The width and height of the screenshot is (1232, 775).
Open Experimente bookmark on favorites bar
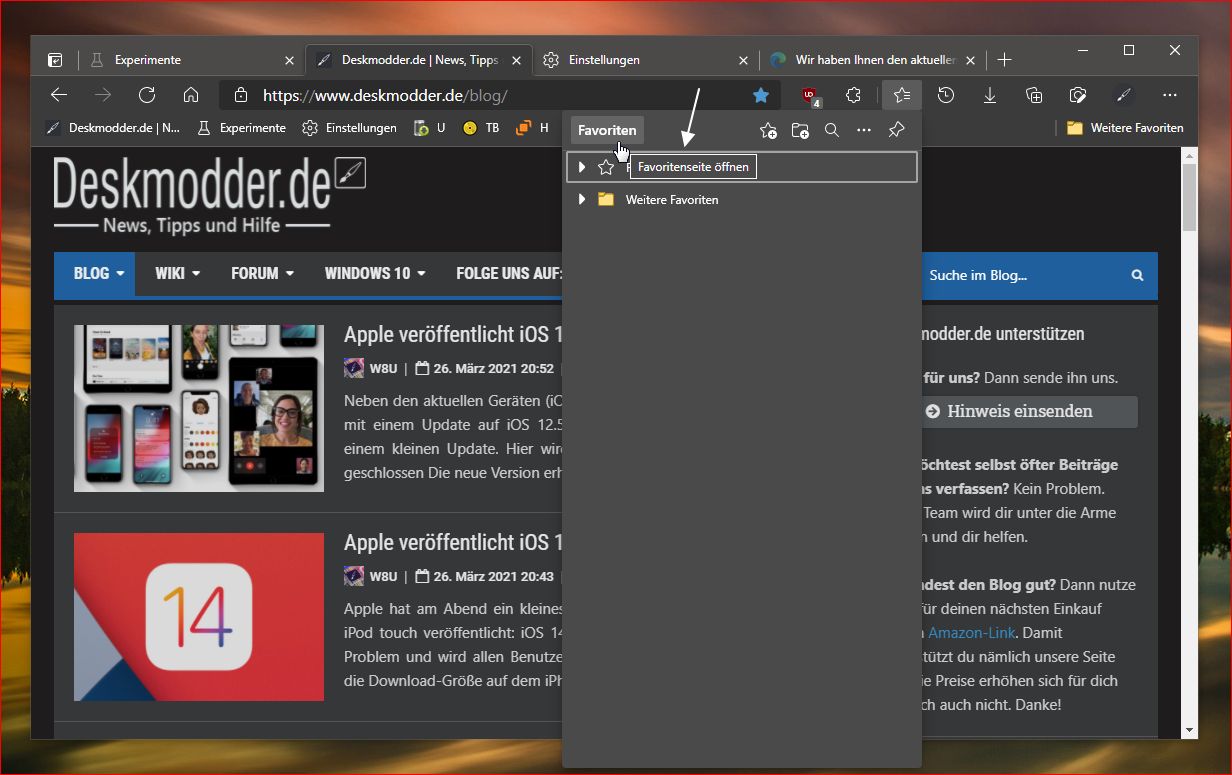(x=241, y=128)
